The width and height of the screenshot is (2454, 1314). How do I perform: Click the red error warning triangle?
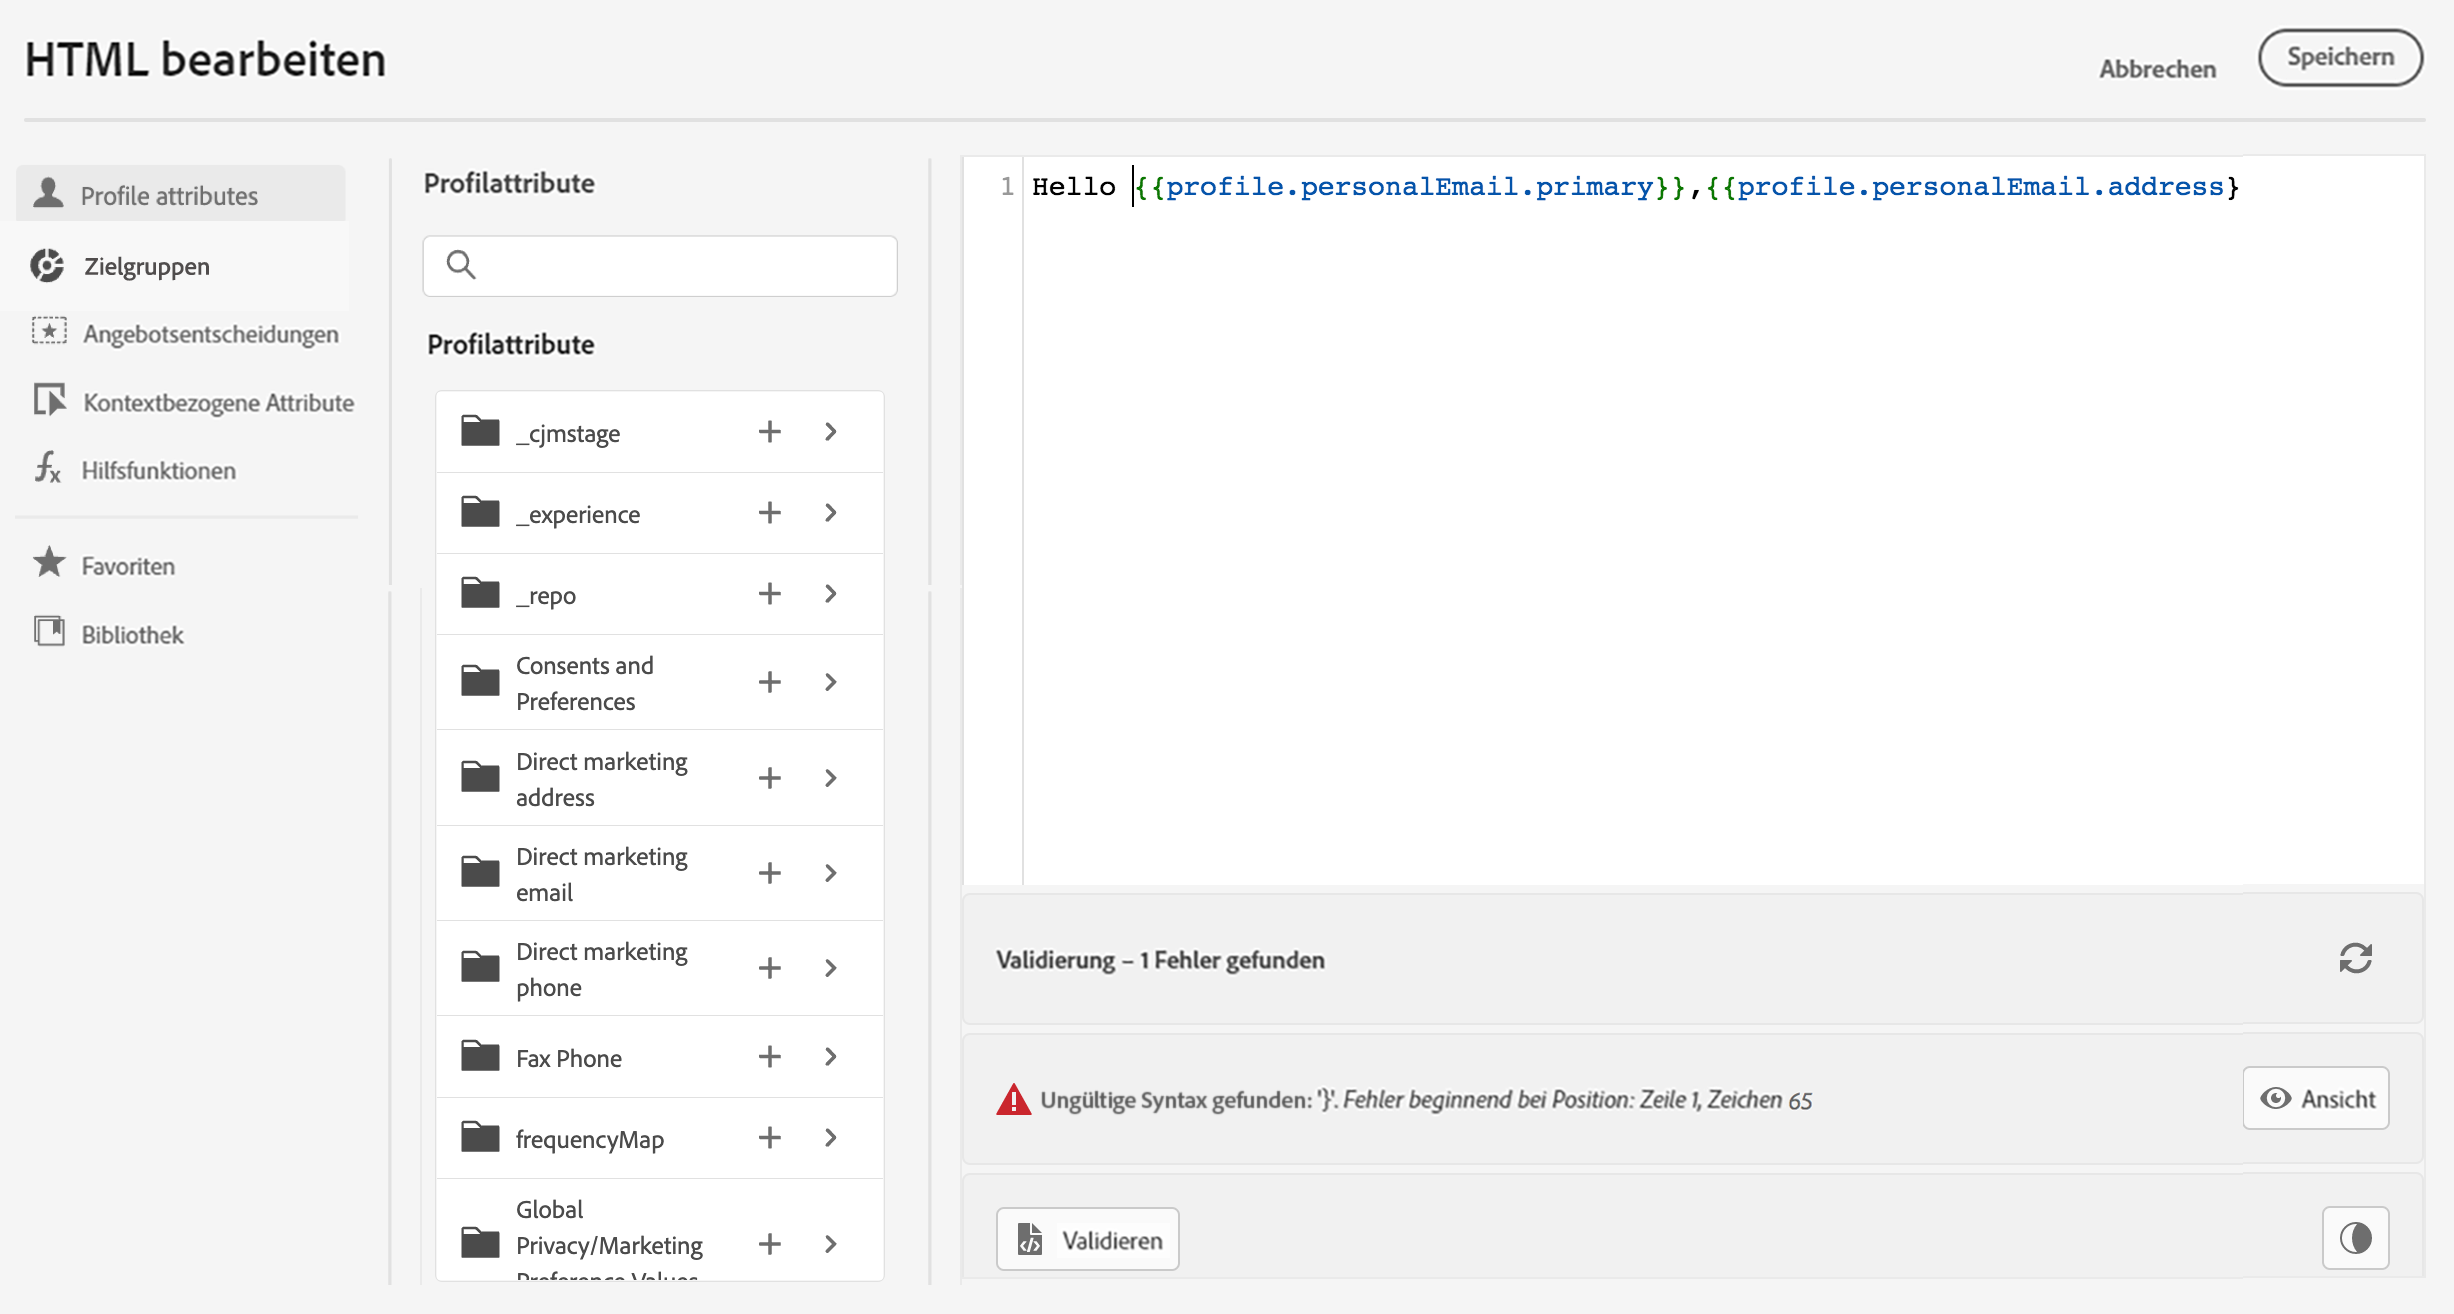pos(1013,1100)
